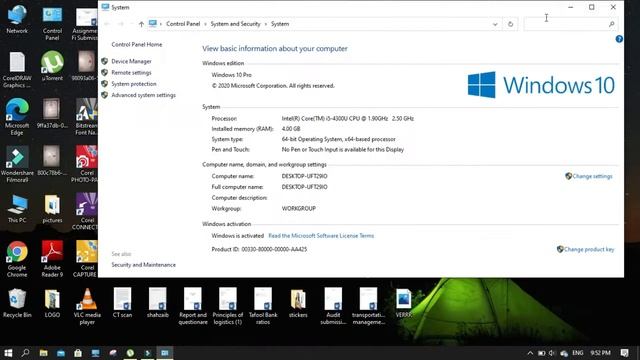
Task: Click the Forward navigation arrow
Action: (121, 24)
